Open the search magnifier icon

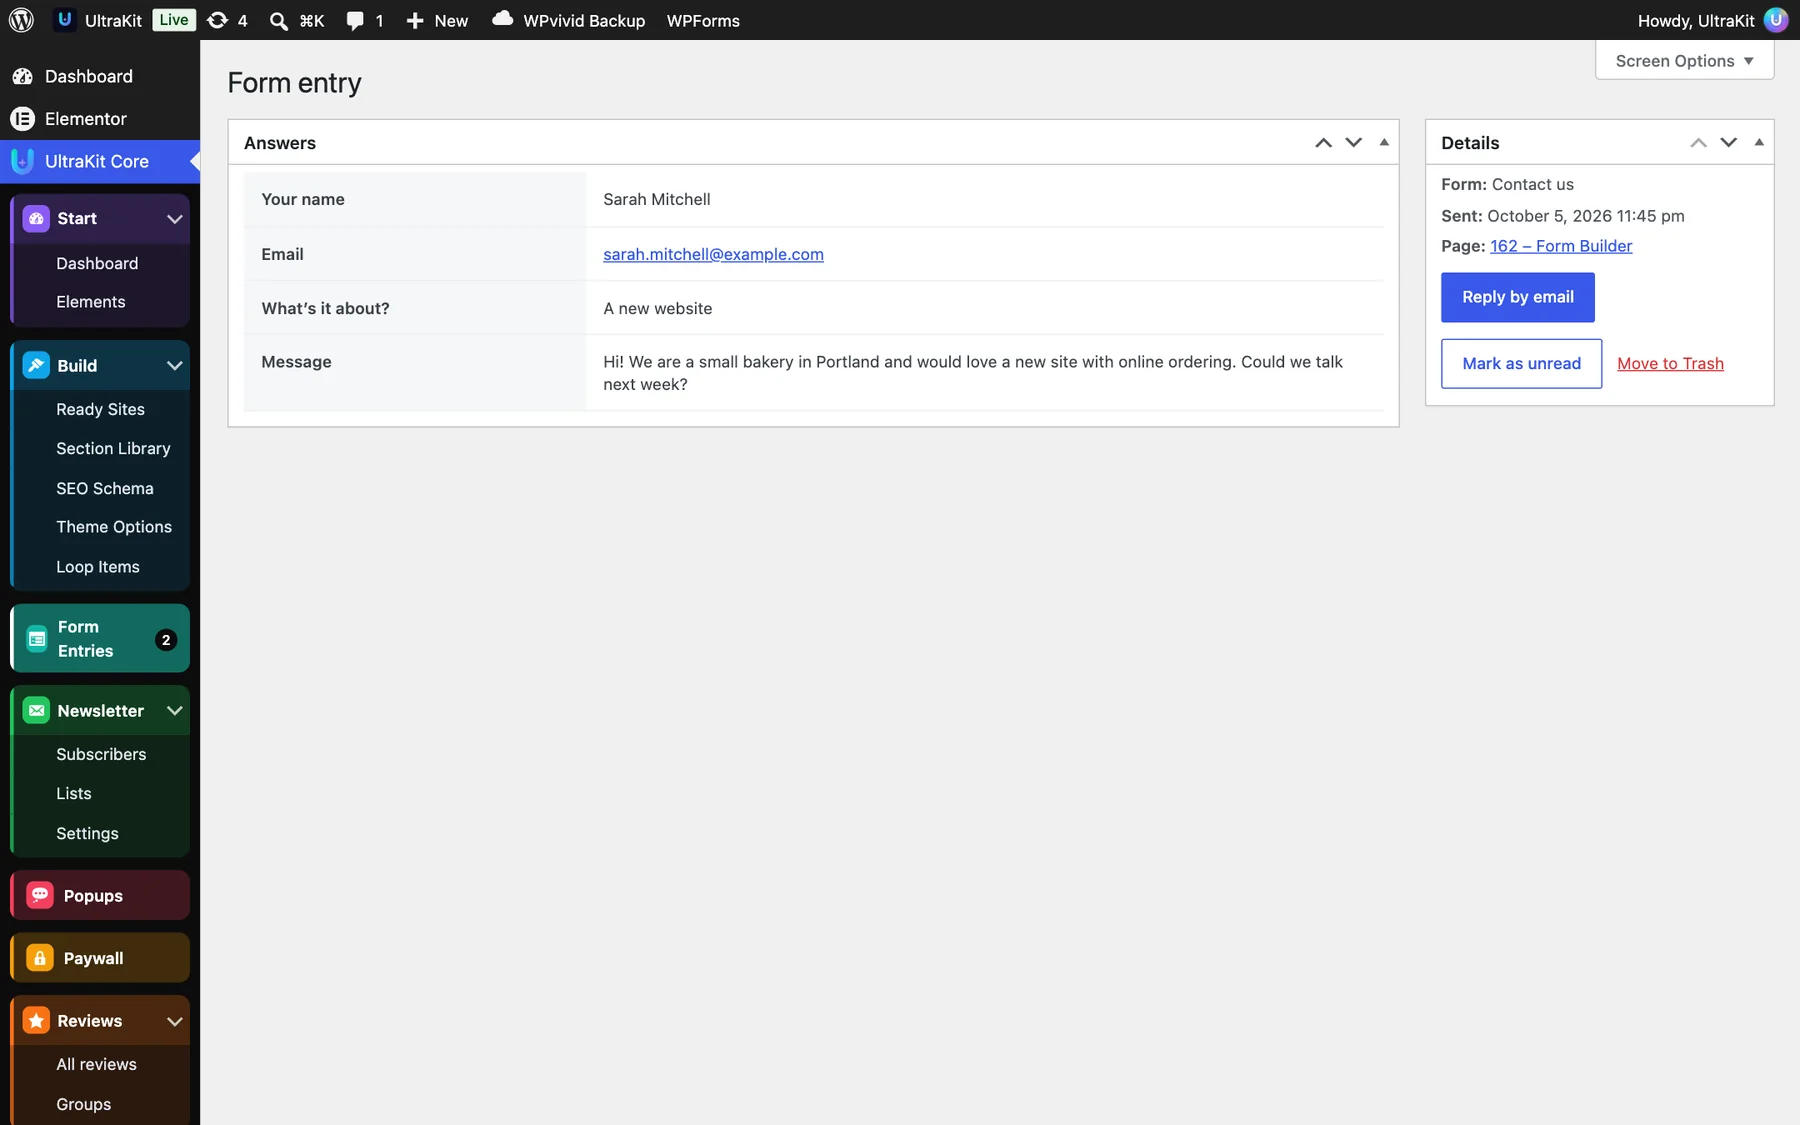point(279,21)
